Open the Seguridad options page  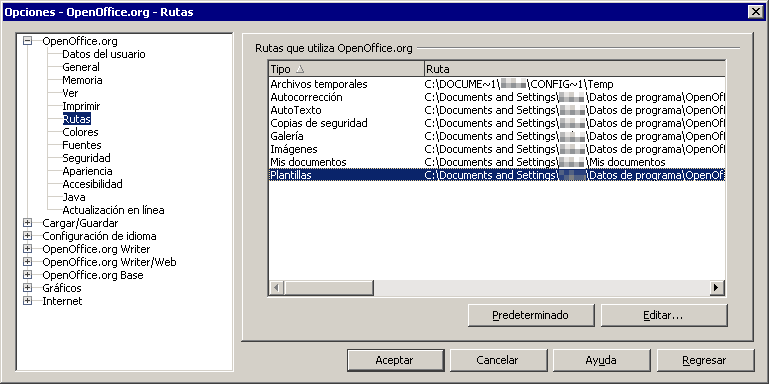pyautogui.click(x=86, y=158)
